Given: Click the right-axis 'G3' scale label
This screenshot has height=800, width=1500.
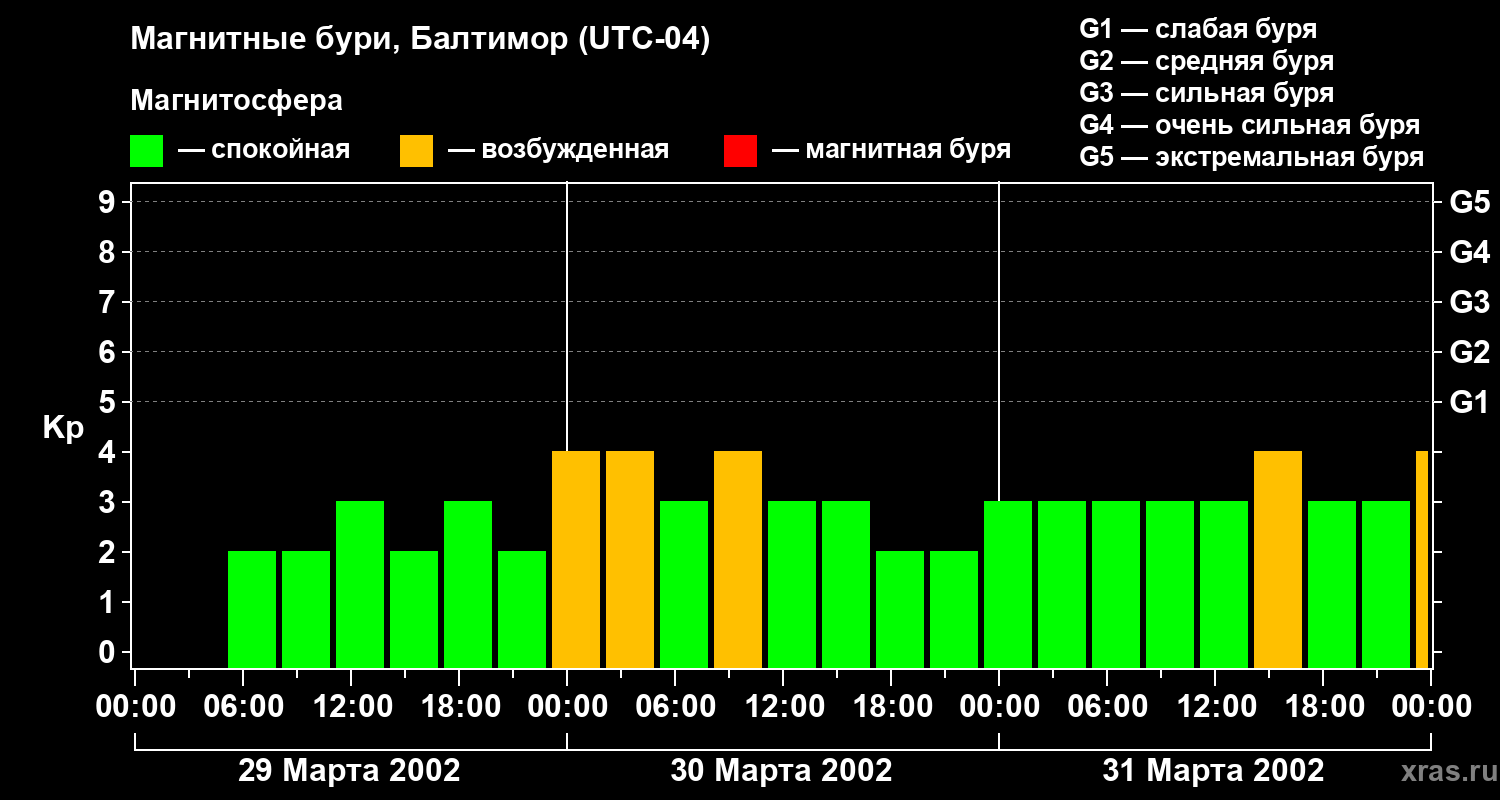Looking at the screenshot, I should pos(1469,302).
